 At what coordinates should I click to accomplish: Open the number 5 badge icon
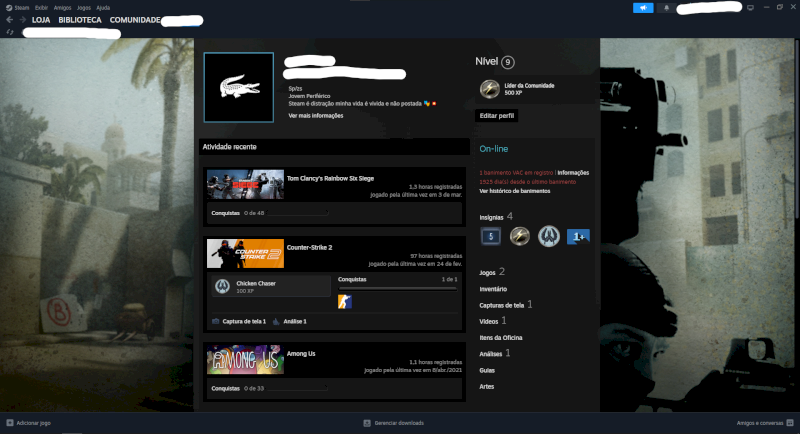click(x=491, y=236)
